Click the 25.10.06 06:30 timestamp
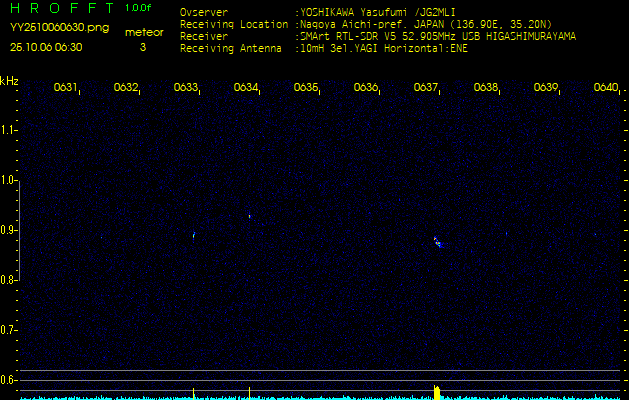This screenshot has height=400, width=629. point(46,47)
